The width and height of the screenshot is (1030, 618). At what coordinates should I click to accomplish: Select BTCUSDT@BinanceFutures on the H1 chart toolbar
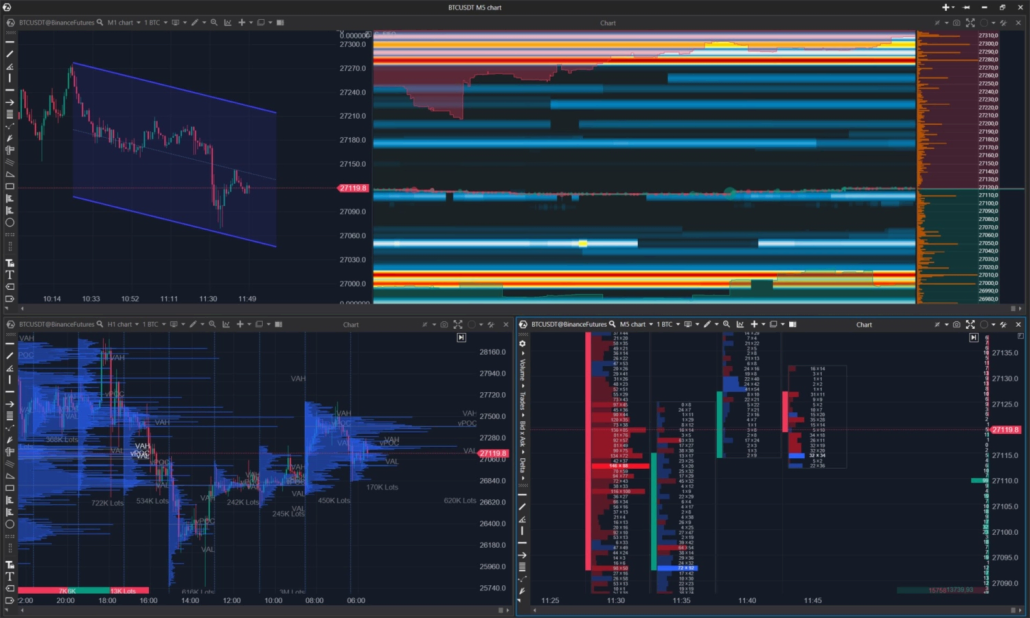tap(57, 324)
